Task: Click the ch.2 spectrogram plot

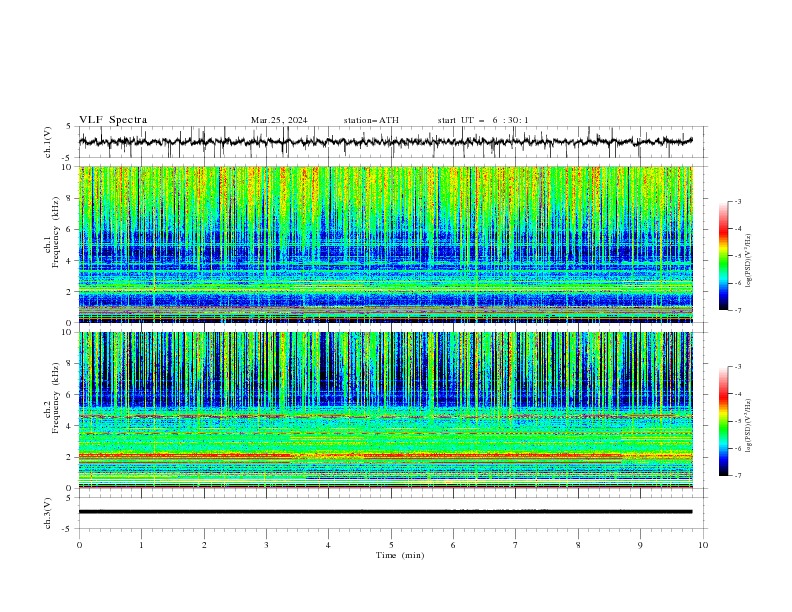Action: click(386, 410)
